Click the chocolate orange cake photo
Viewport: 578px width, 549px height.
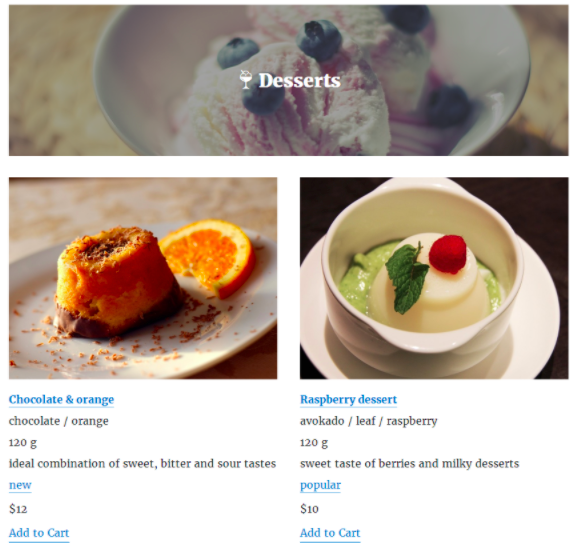point(143,278)
